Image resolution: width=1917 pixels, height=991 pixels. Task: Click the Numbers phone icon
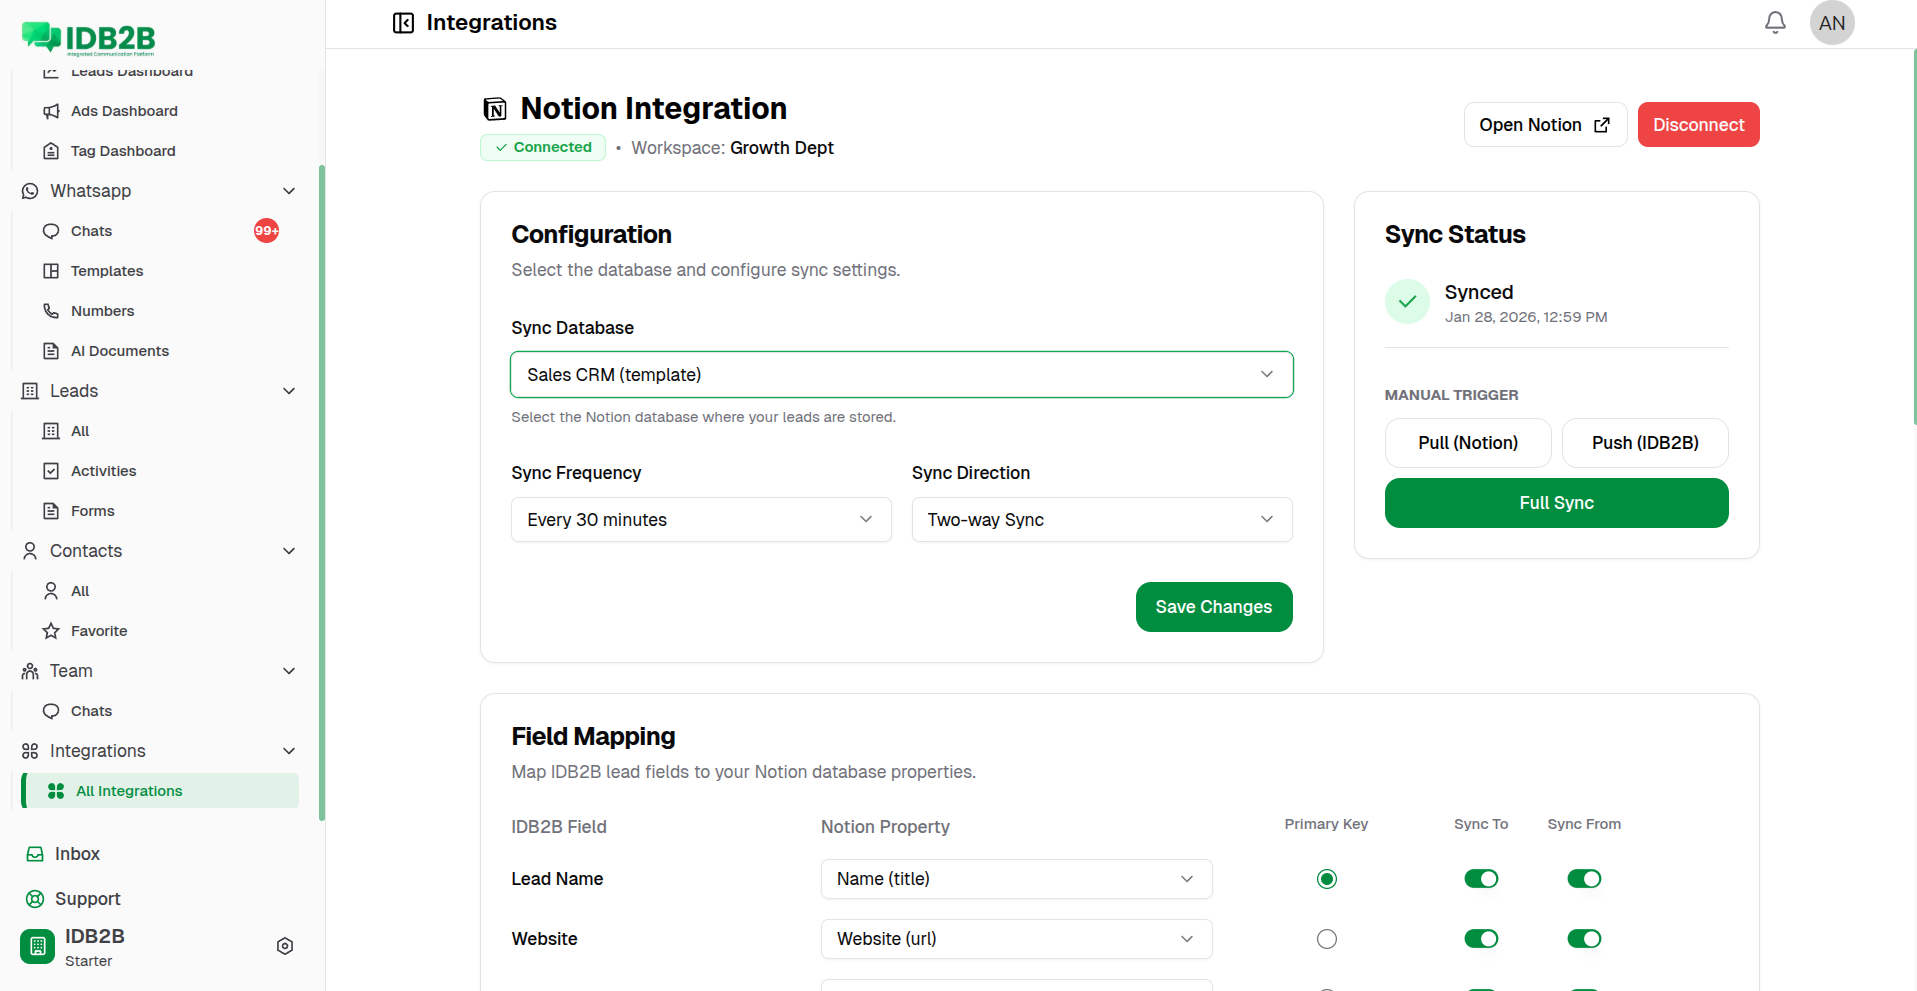[x=51, y=310]
